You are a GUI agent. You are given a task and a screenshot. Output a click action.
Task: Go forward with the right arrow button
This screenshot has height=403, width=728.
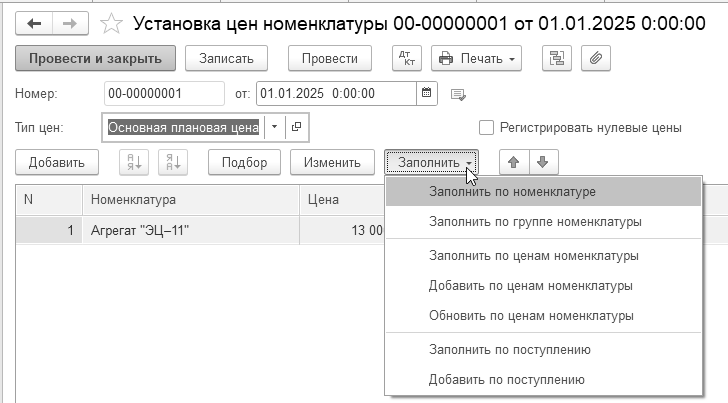70,23
